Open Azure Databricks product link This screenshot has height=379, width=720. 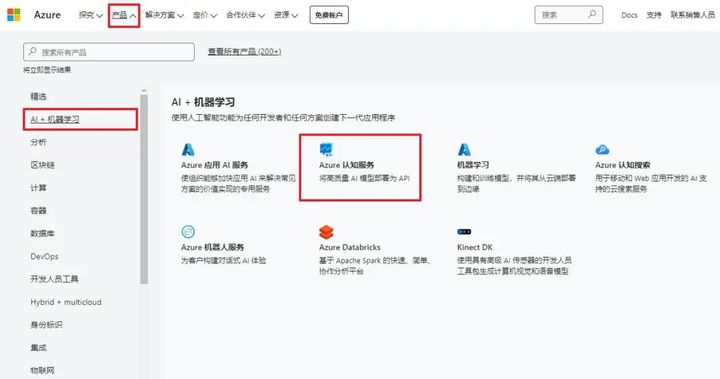(x=349, y=247)
